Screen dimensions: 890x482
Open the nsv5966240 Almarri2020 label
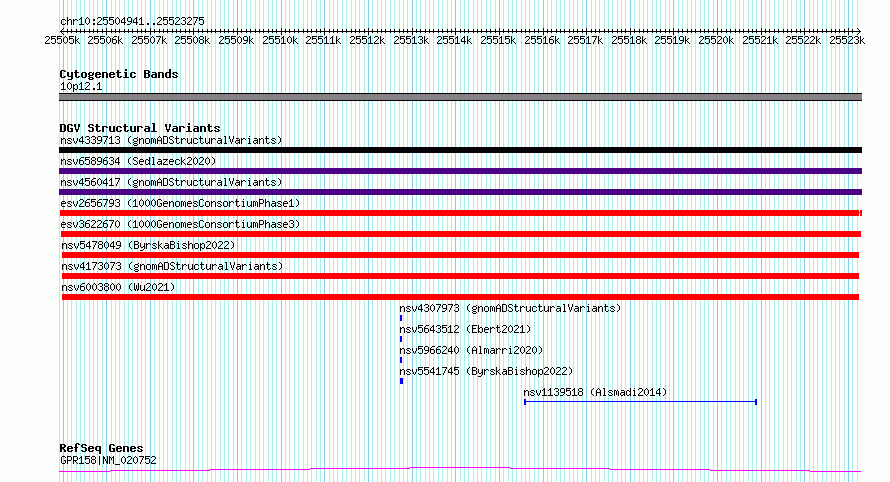tap(471, 350)
